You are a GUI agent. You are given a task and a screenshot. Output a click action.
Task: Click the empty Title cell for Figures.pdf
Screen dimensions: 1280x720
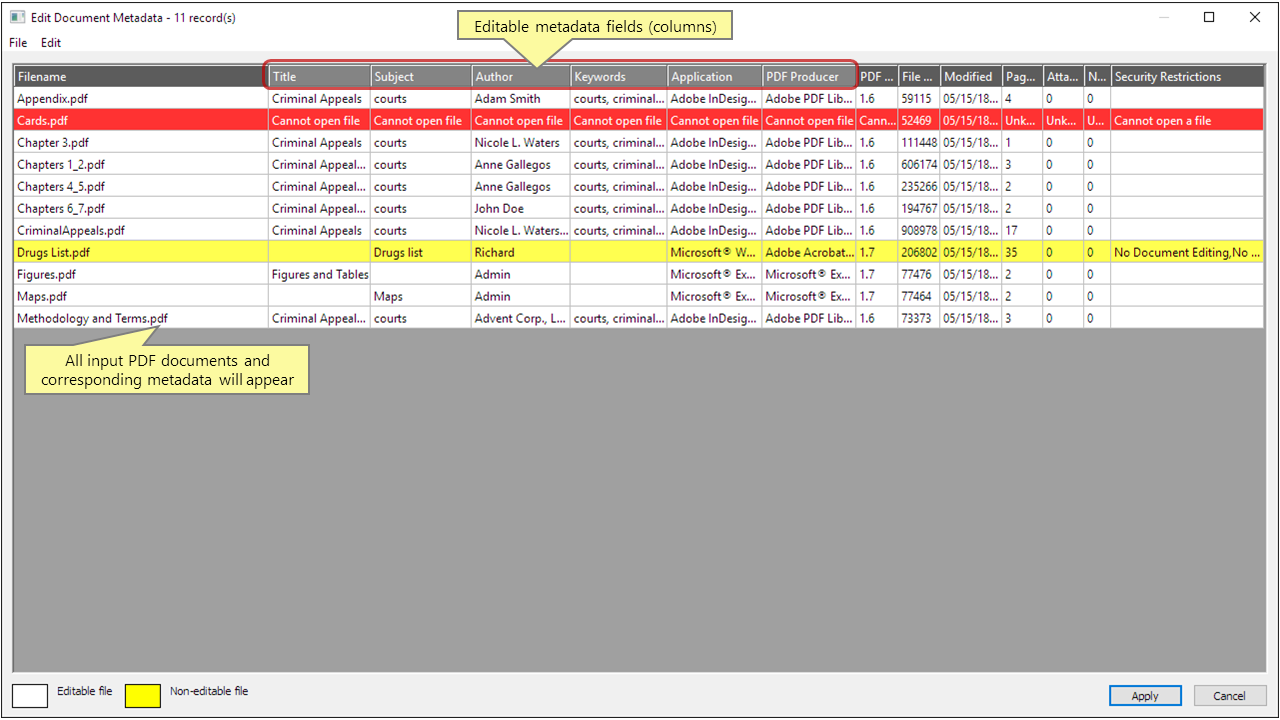pyautogui.click(x=317, y=274)
